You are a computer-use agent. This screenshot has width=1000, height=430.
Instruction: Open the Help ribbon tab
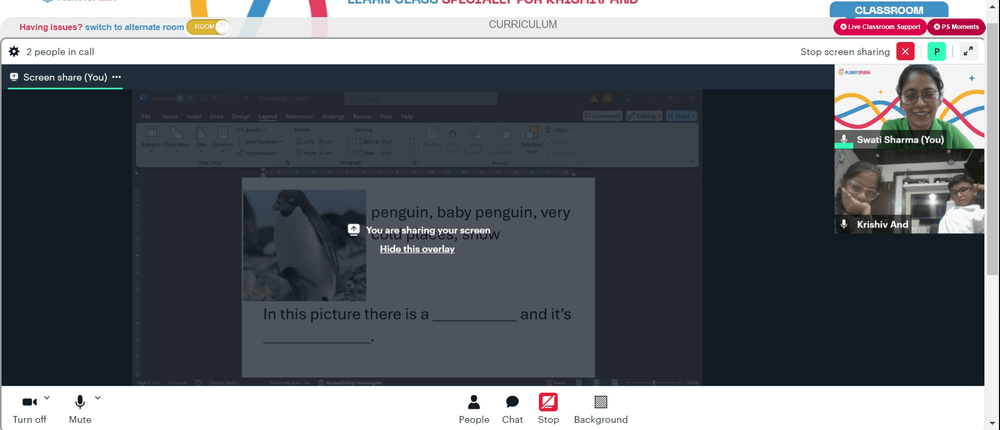tap(407, 117)
